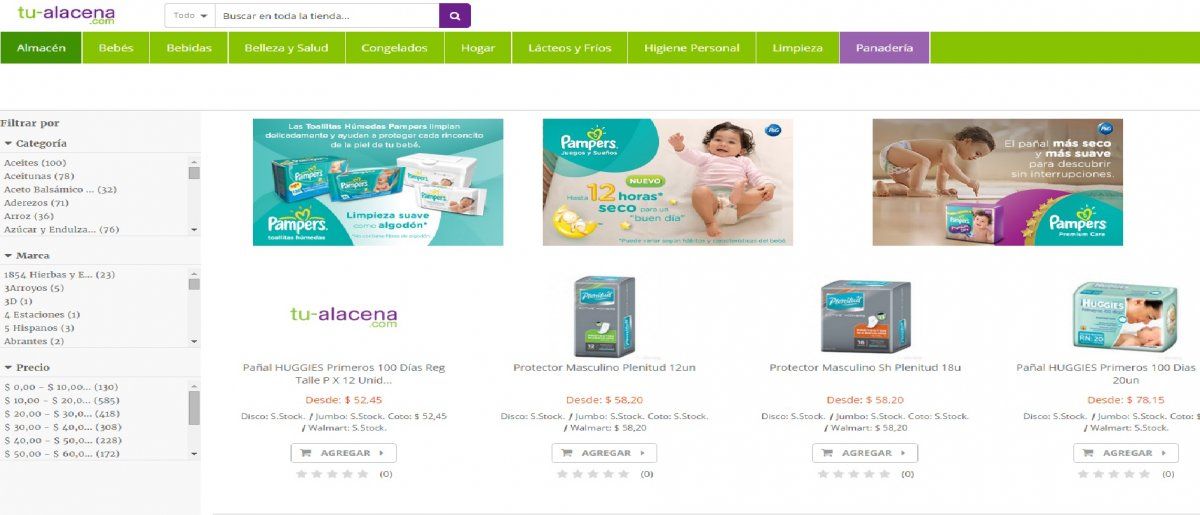Open the Plenitud 12un product image

pyautogui.click(x=604, y=316)
